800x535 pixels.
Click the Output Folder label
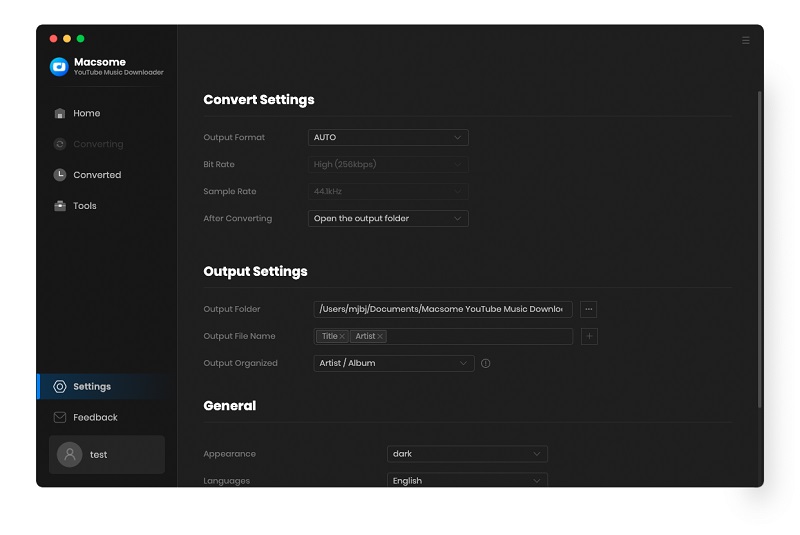point(232,309)
